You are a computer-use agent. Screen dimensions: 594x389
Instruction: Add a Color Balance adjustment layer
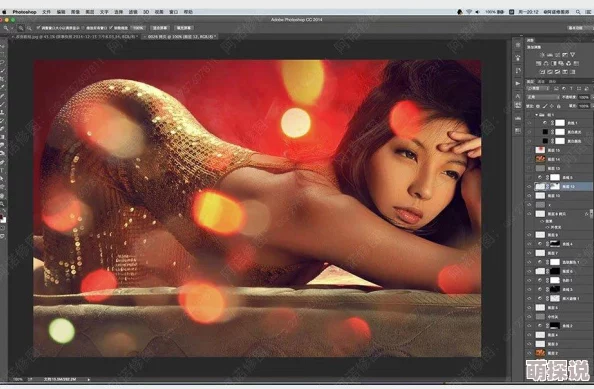pyautogui.click(x=546, y=63)
